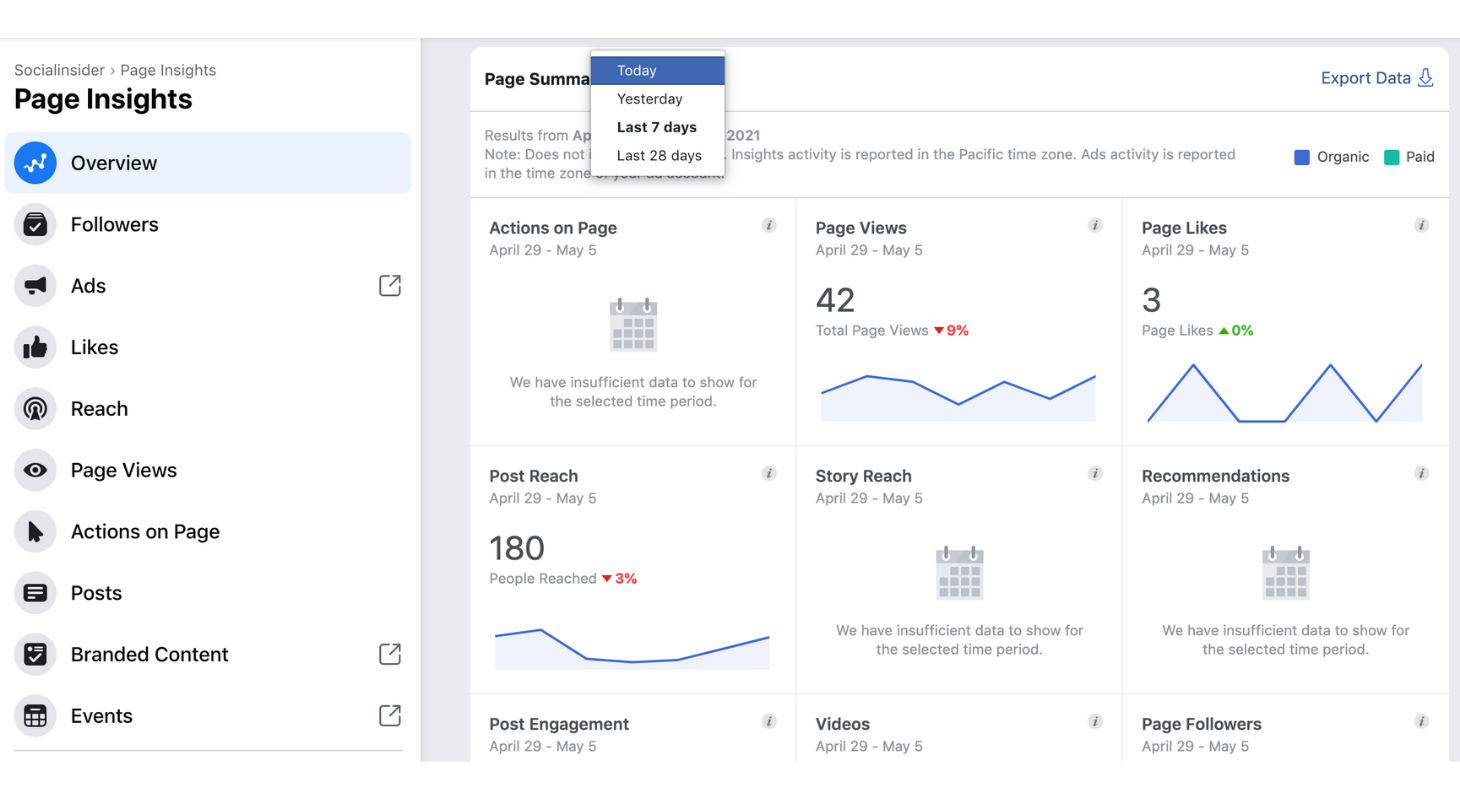Click the '42' Total Page Views value
This screenshot has width=1460, height=800.
pos(835,300)
